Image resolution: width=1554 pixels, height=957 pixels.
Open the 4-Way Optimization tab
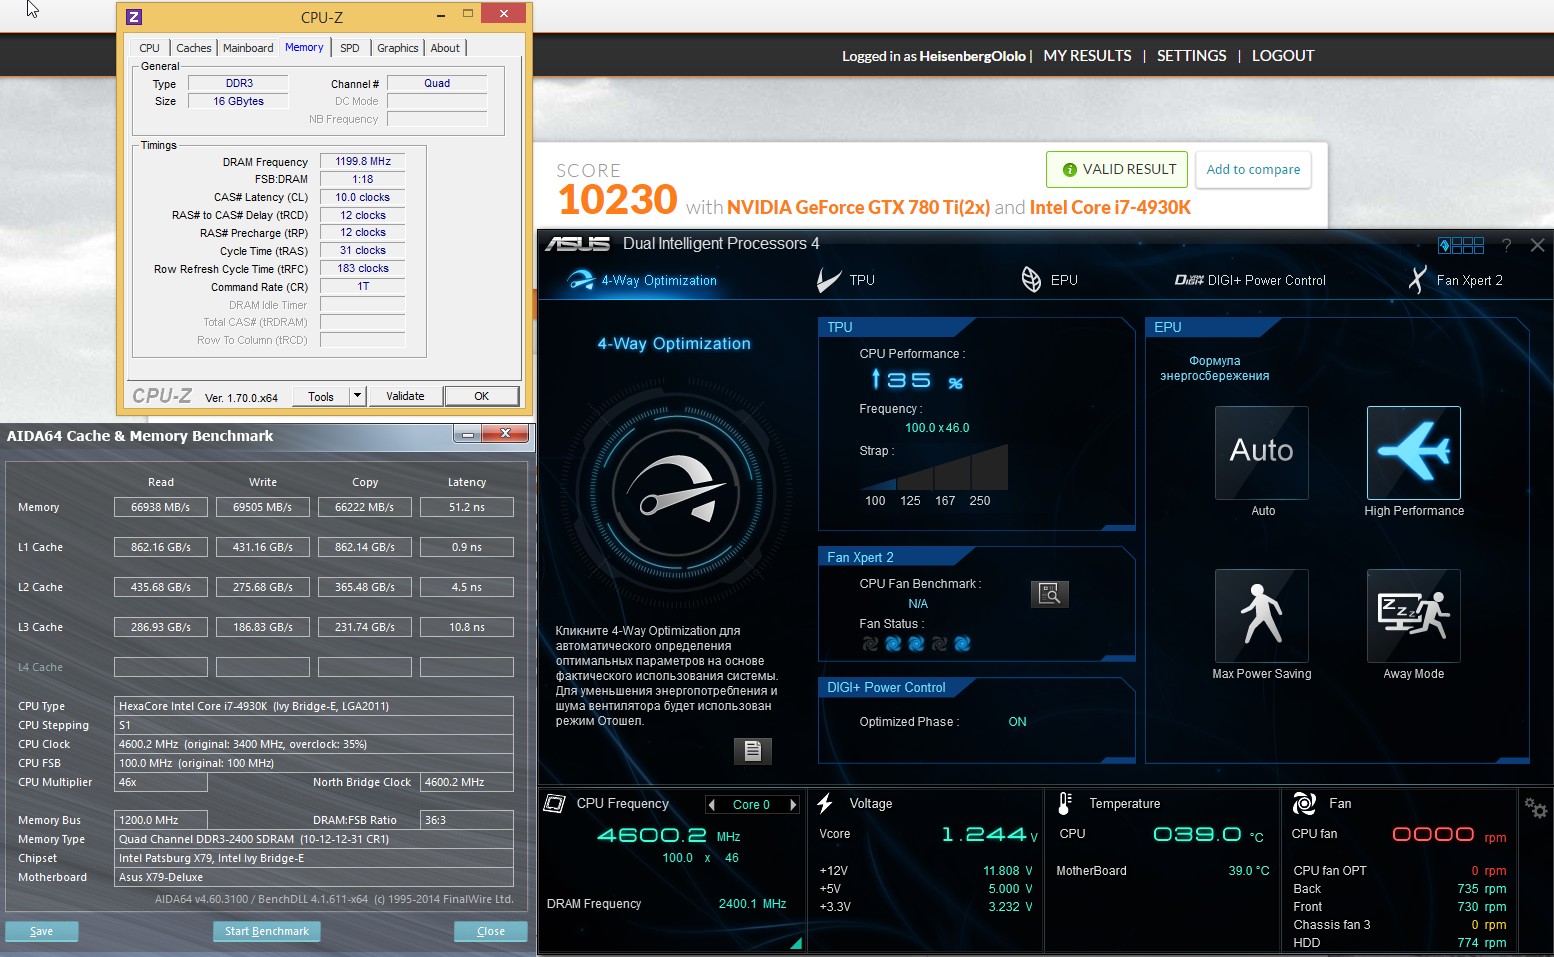642,281
